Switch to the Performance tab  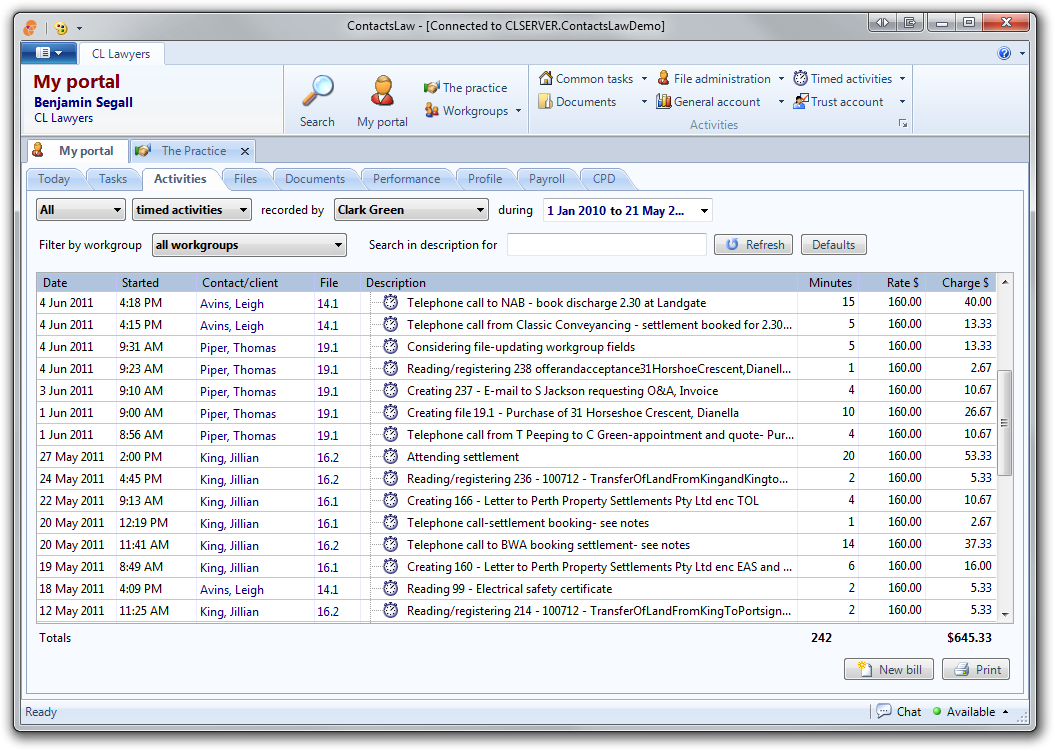coord(406,179)
